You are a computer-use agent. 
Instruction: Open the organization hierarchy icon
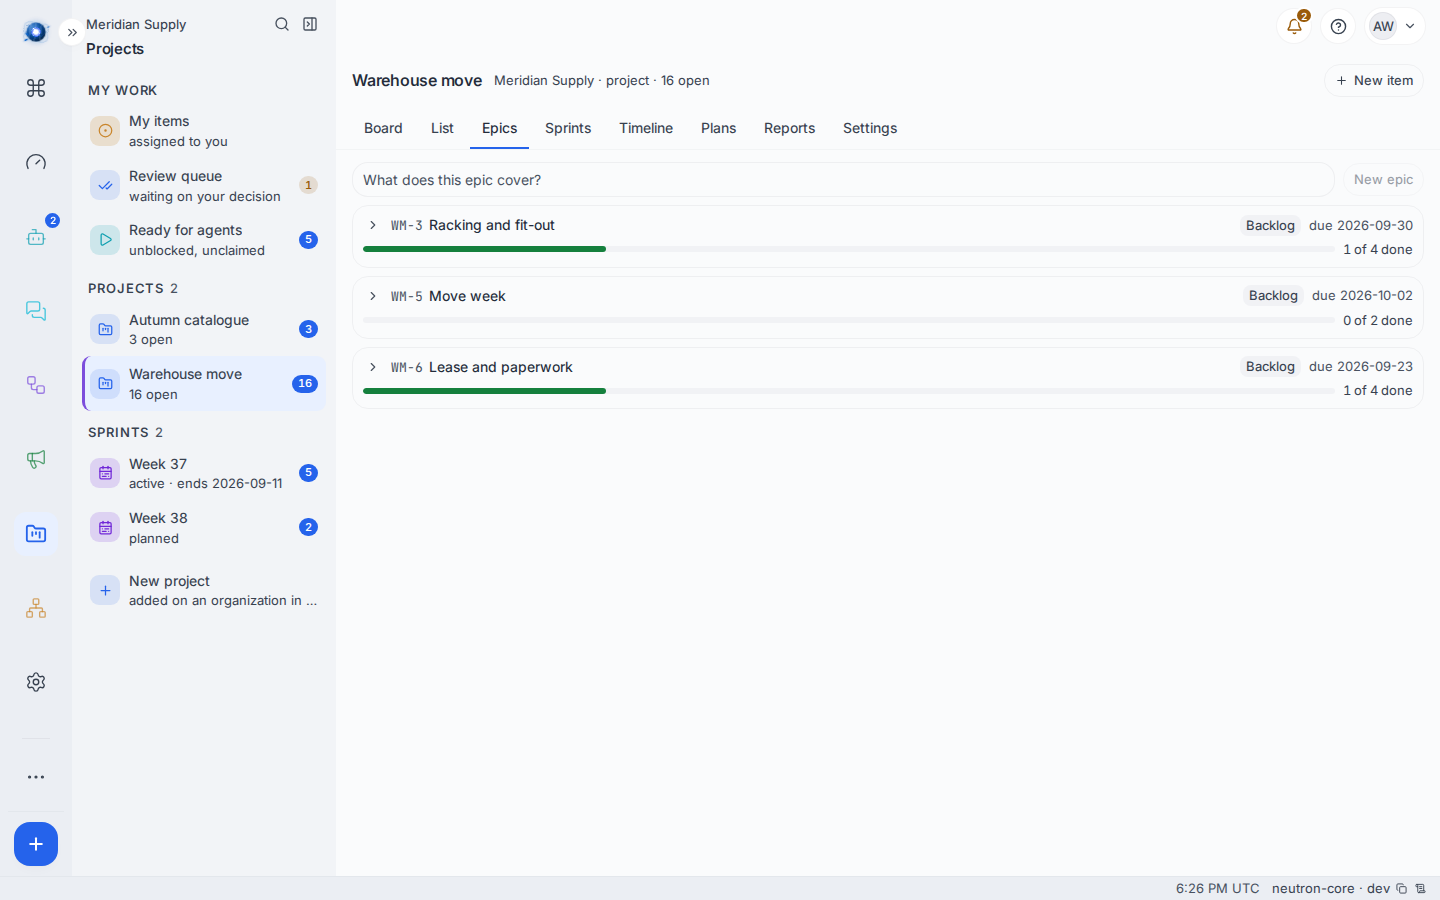coord(36,608)
